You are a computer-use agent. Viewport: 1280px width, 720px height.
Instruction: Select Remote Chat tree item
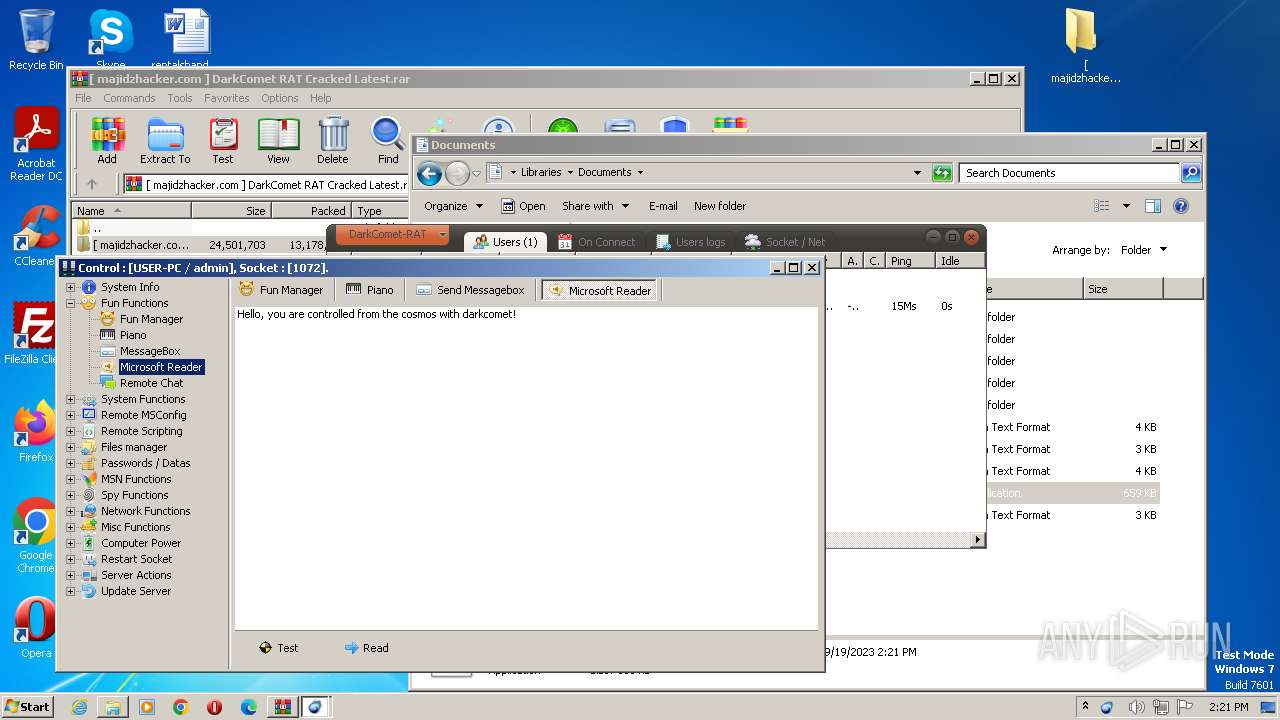point(152,383)
